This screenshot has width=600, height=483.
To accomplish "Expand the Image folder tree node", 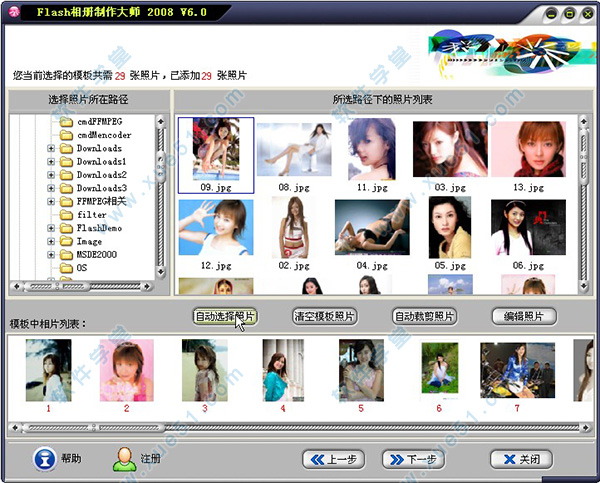I will 51,242.
